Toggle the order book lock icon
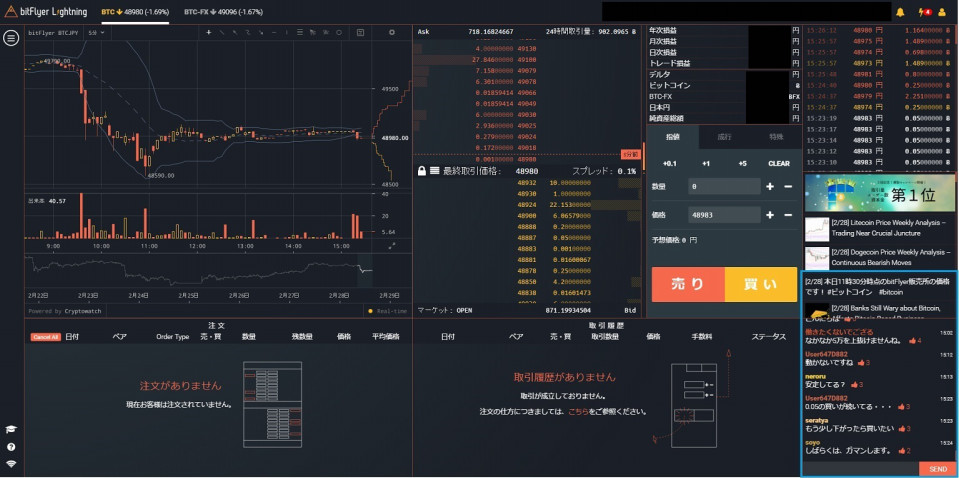 [421, 171]
